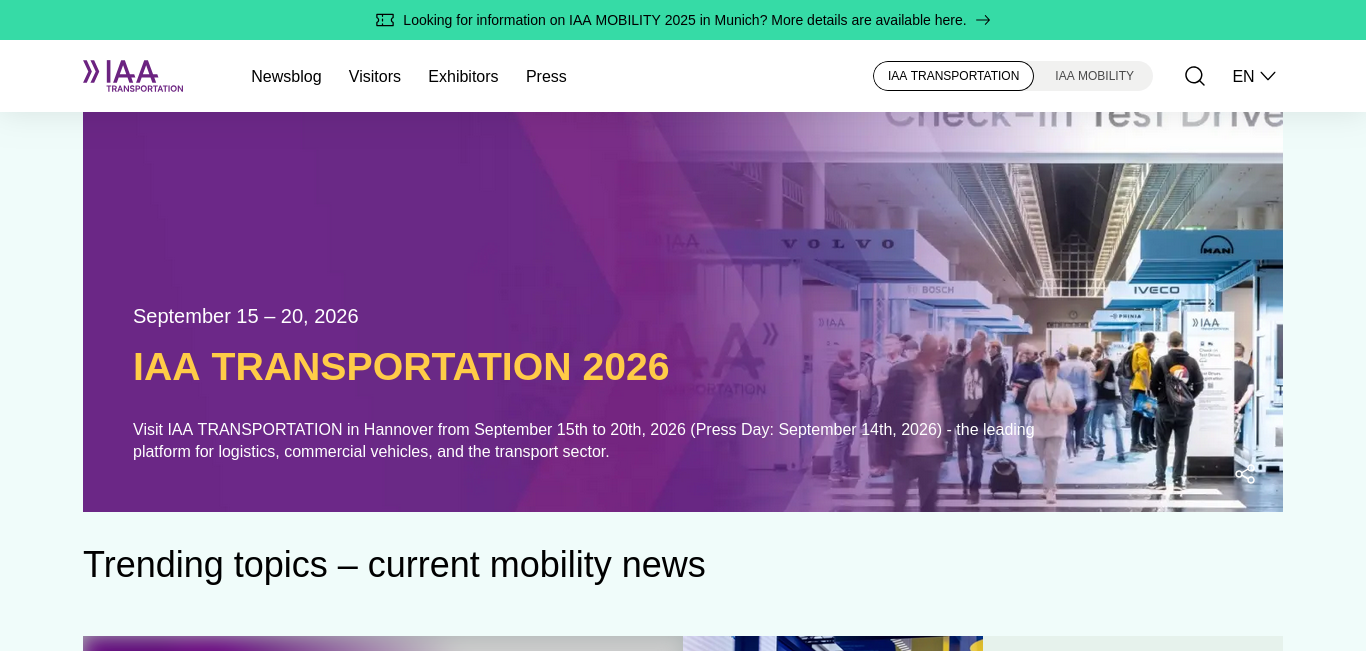The height and width of the screenshot is (651, 1366).
Task: Click the IAA TRANSPORTATION 2026 headline
Action: [401, 366]
